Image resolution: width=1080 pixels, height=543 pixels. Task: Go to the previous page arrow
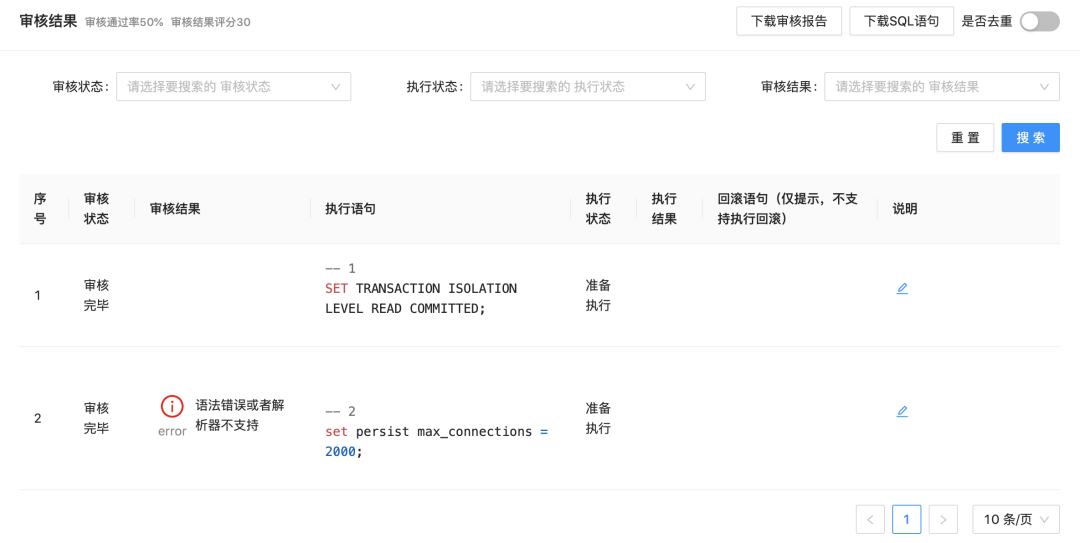tap(870, 519)
